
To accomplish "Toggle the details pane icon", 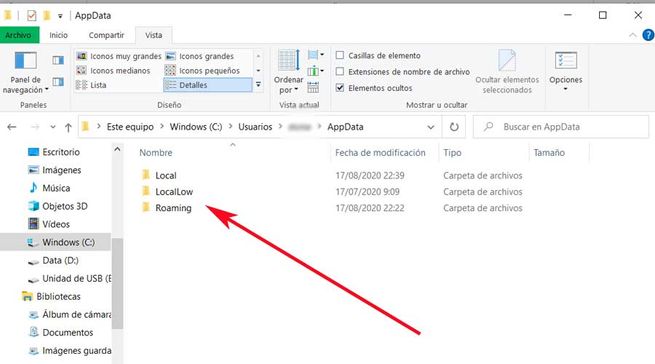I will pos(58,81).
